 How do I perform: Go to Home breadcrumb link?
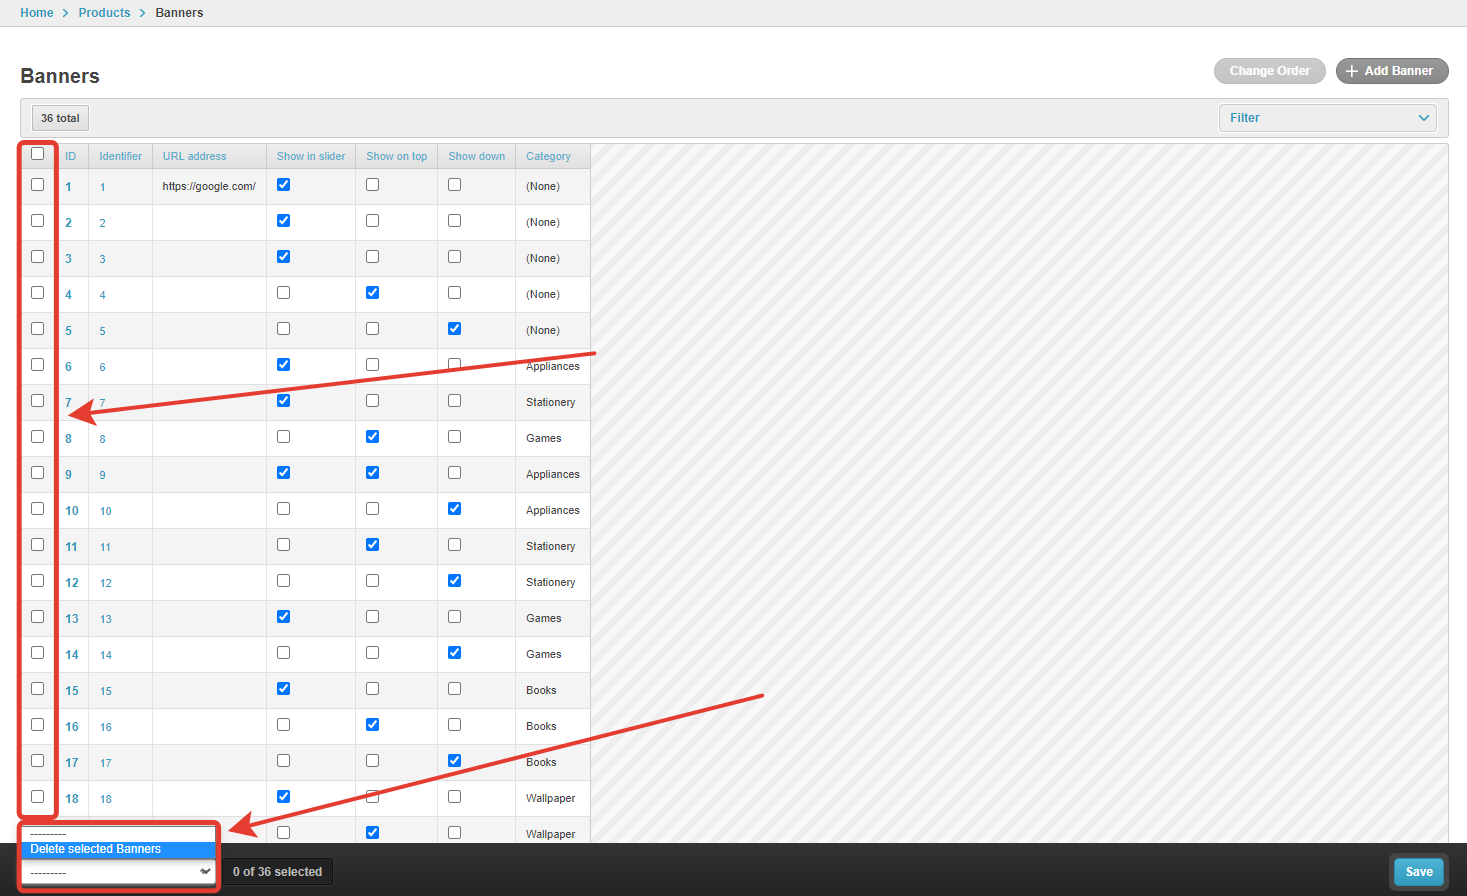click(x=37, y=13)
